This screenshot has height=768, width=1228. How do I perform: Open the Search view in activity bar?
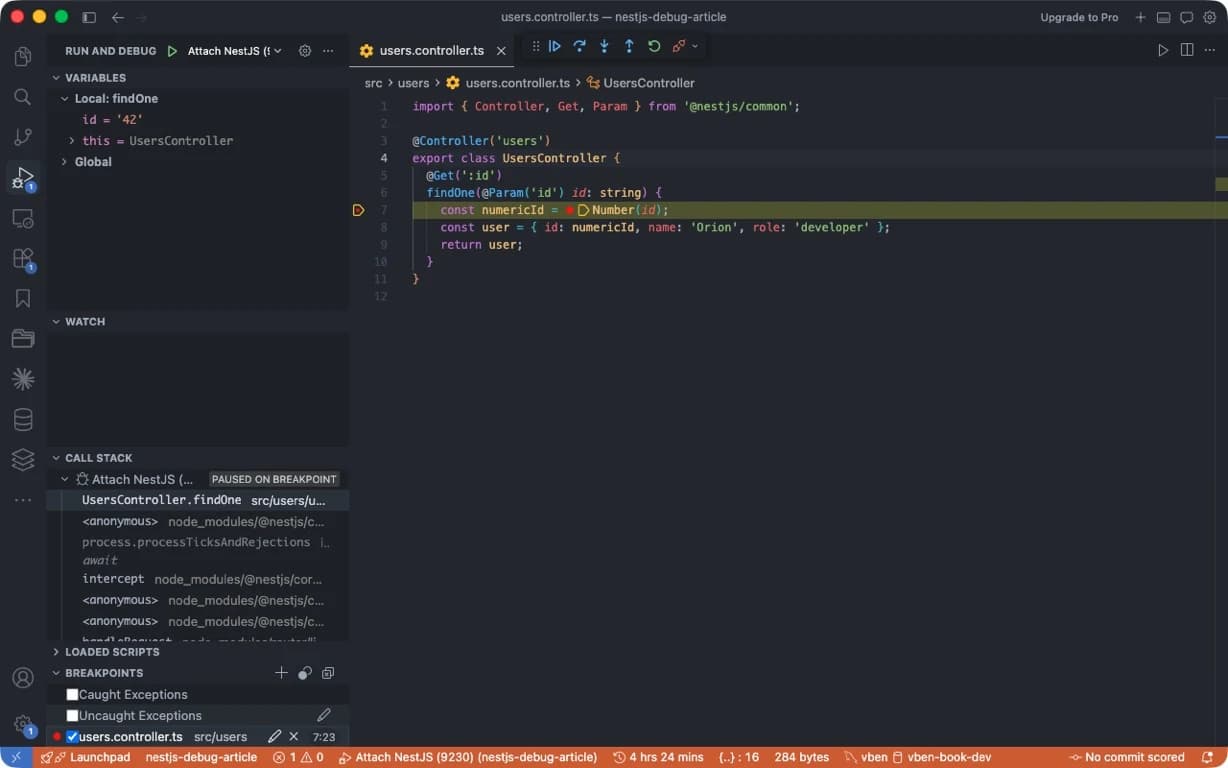click(x=23, y=97)
